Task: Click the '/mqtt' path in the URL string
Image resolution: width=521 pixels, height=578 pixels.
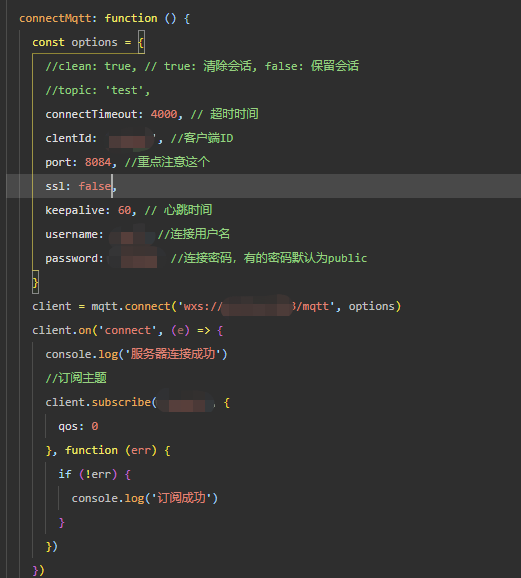Action: (312, 306)
